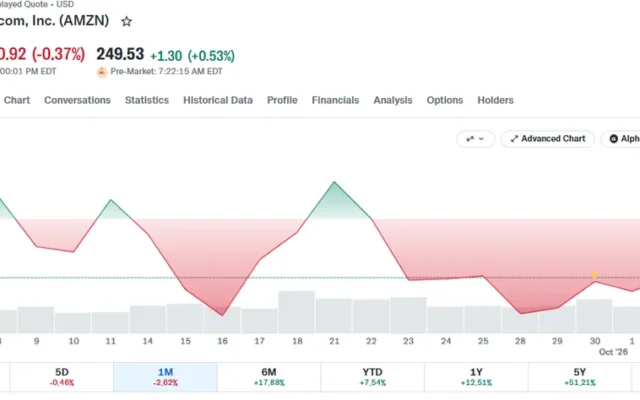Viewport: 640px width, 400px height.
Task: Open the Analysis tab
Action: [393, 100]
